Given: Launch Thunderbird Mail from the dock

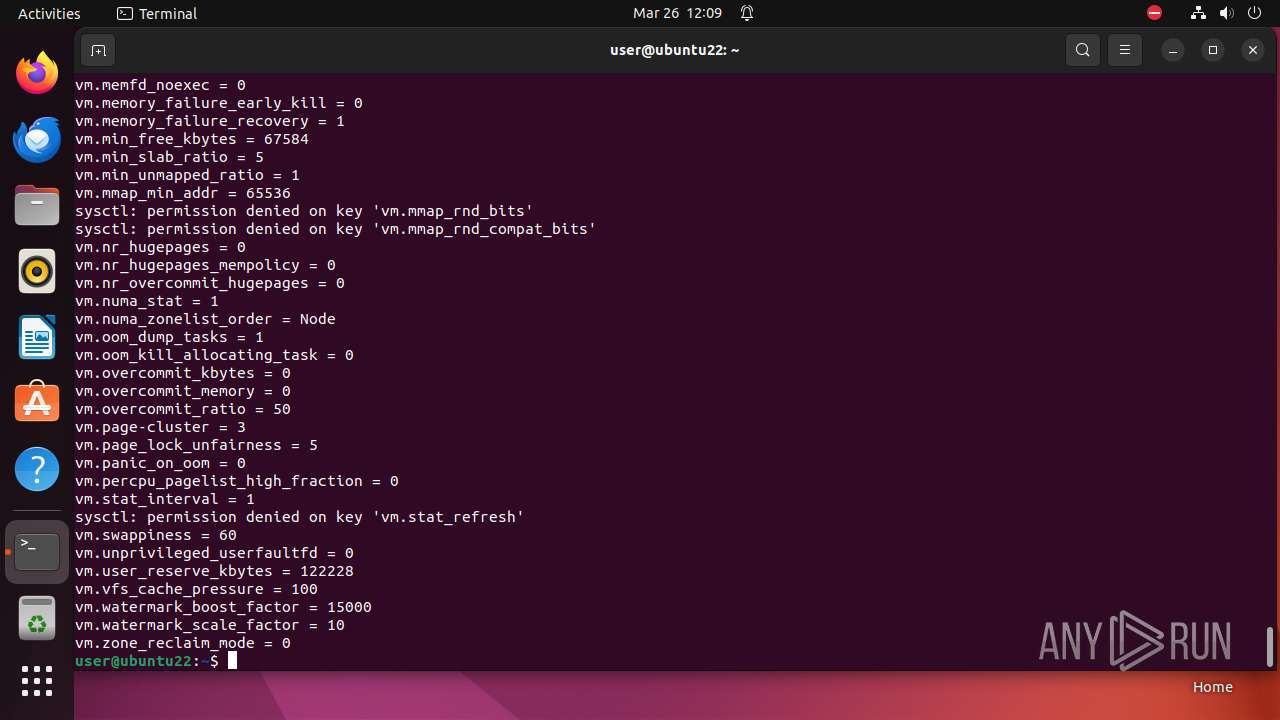Looking at the screenshot, I should pos(37,140).
